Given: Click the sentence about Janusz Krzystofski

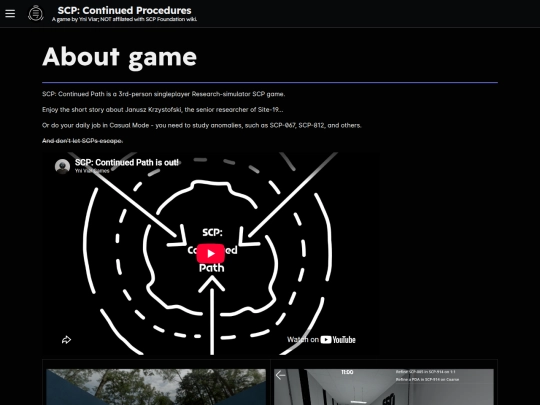Looking at the screenshot, I should click(163, 110).
